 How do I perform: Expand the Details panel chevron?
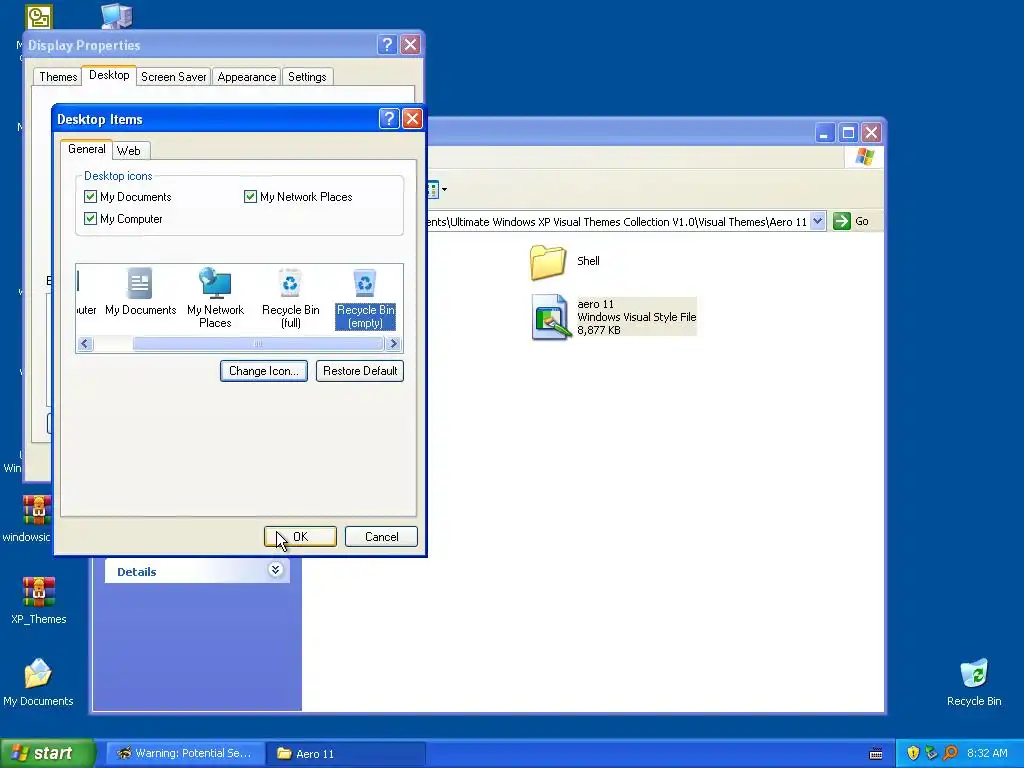point(276,570)
